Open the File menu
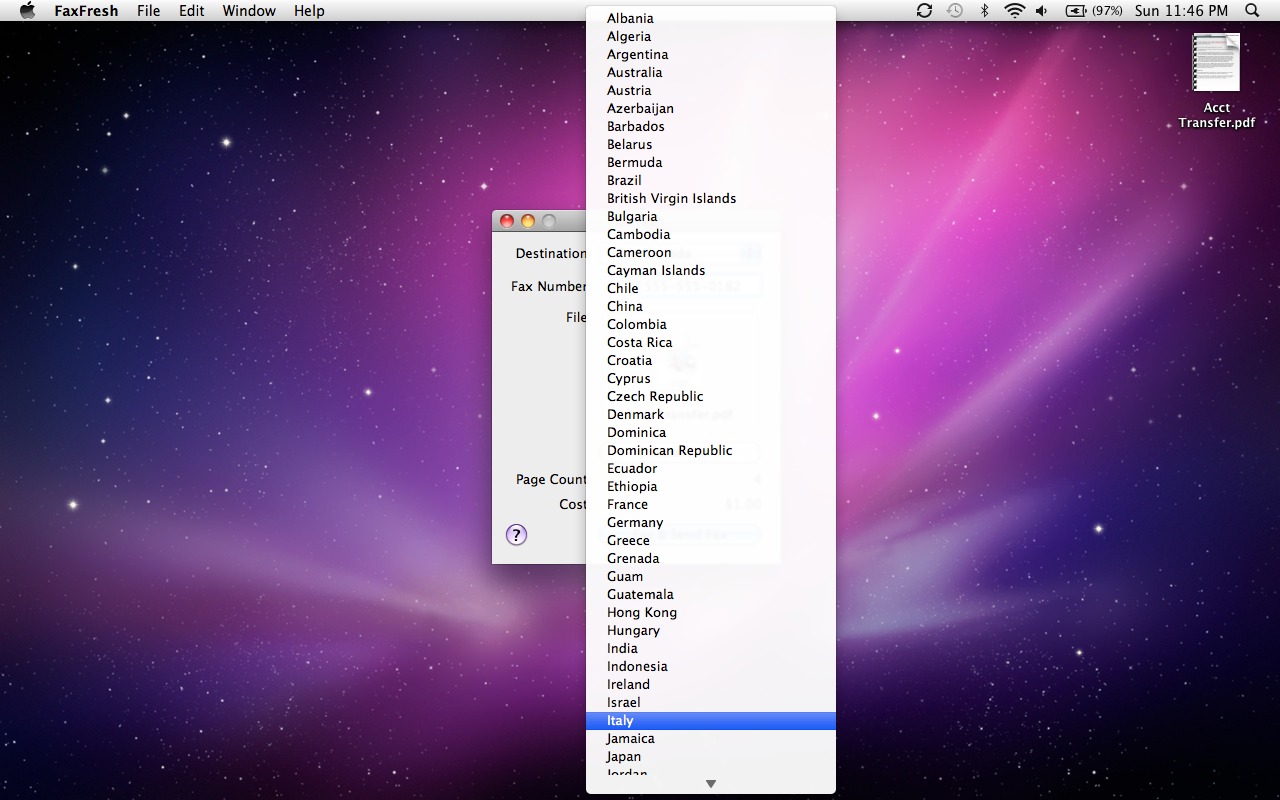Viewport: 1280px width, 800px height. click(148, 11)
